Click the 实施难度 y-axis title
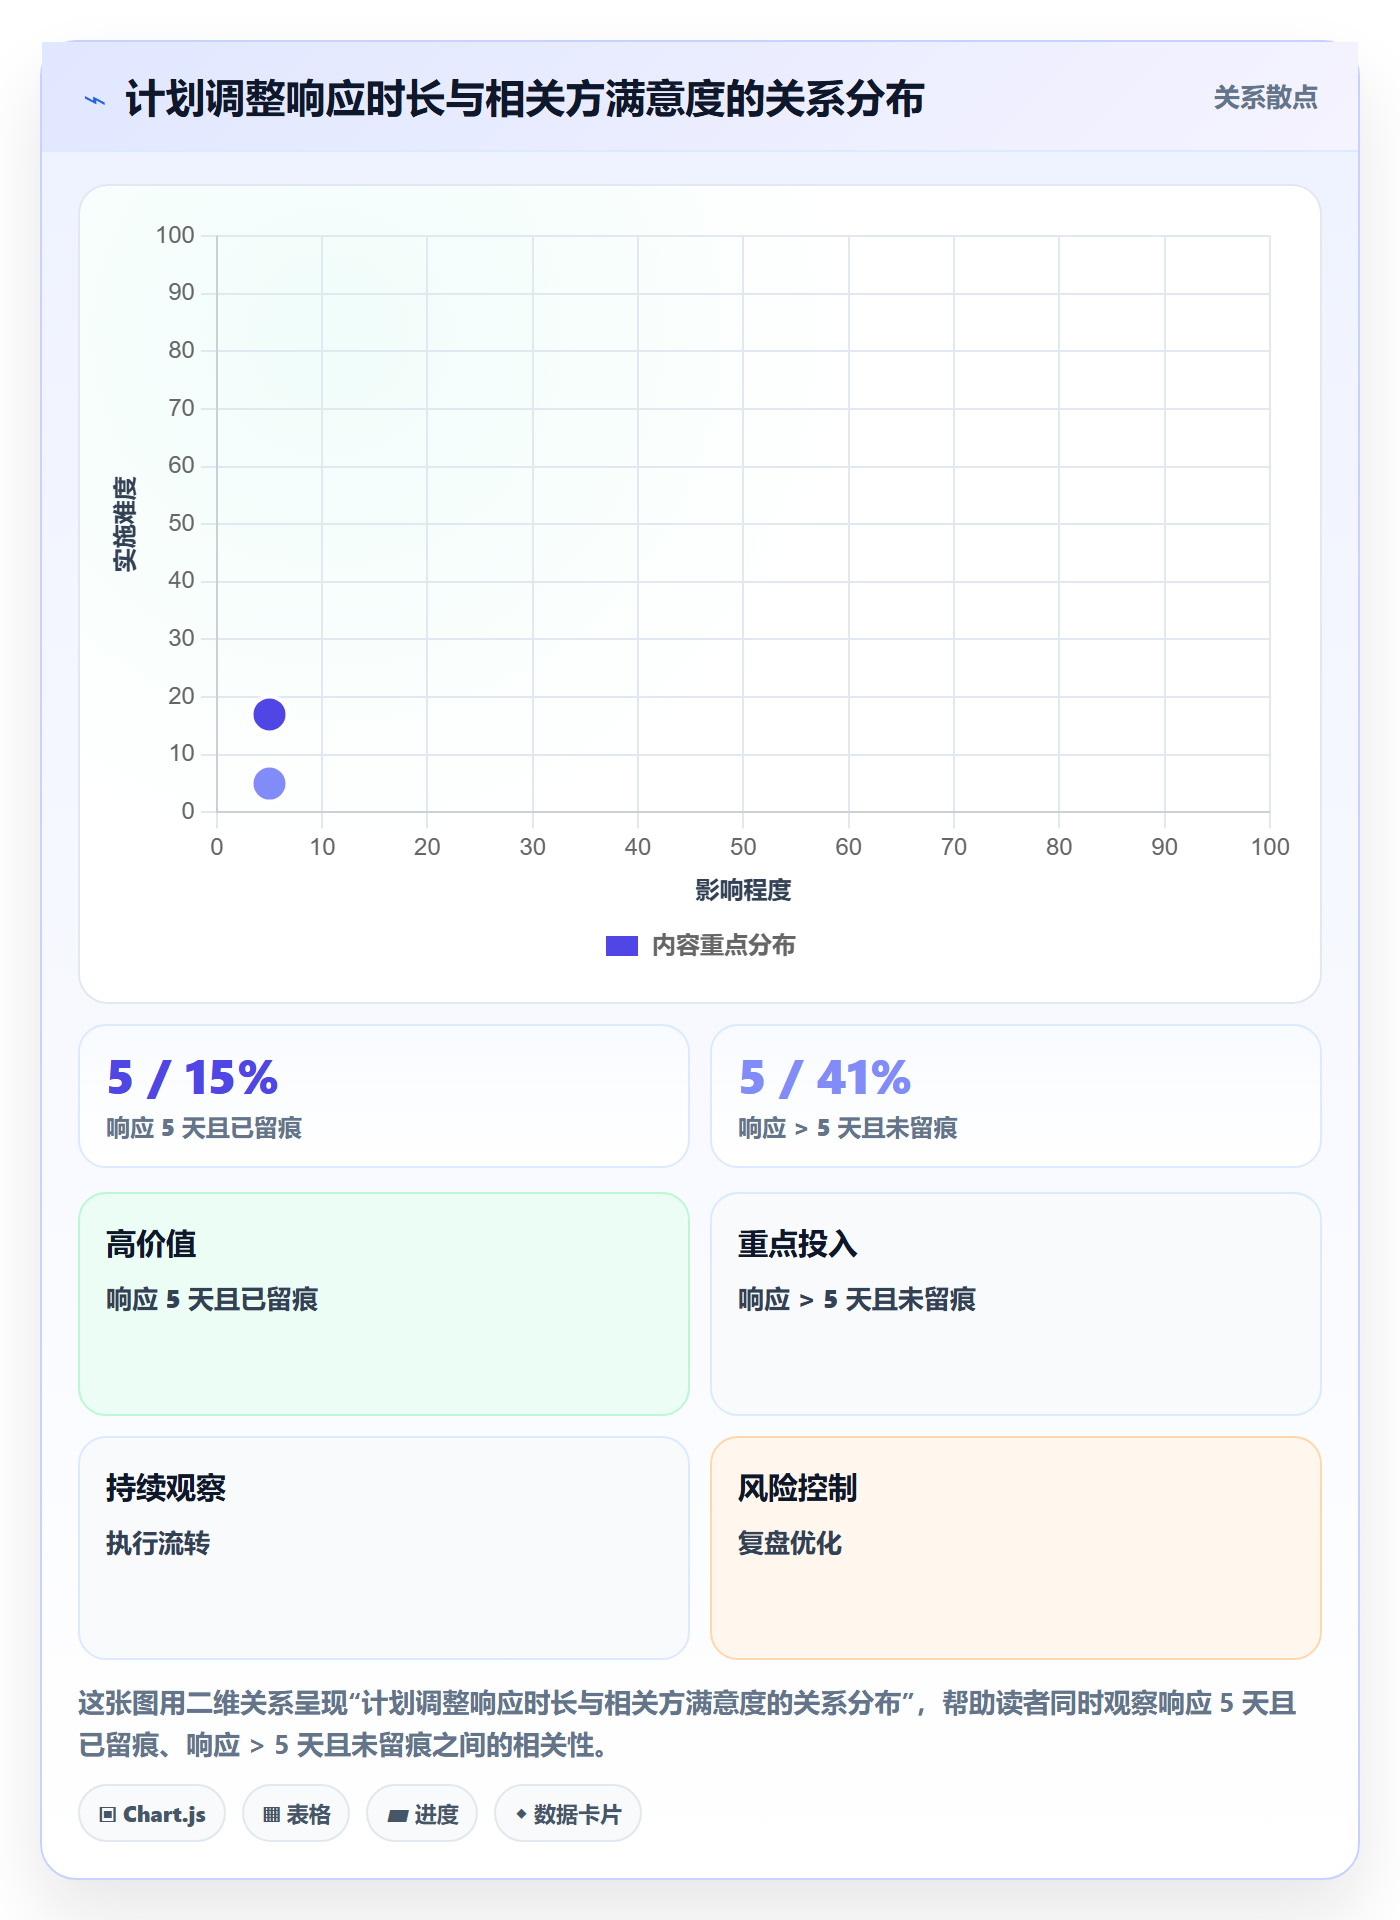The width and height of the screenshot is (1400, 1920). [125, 523]
